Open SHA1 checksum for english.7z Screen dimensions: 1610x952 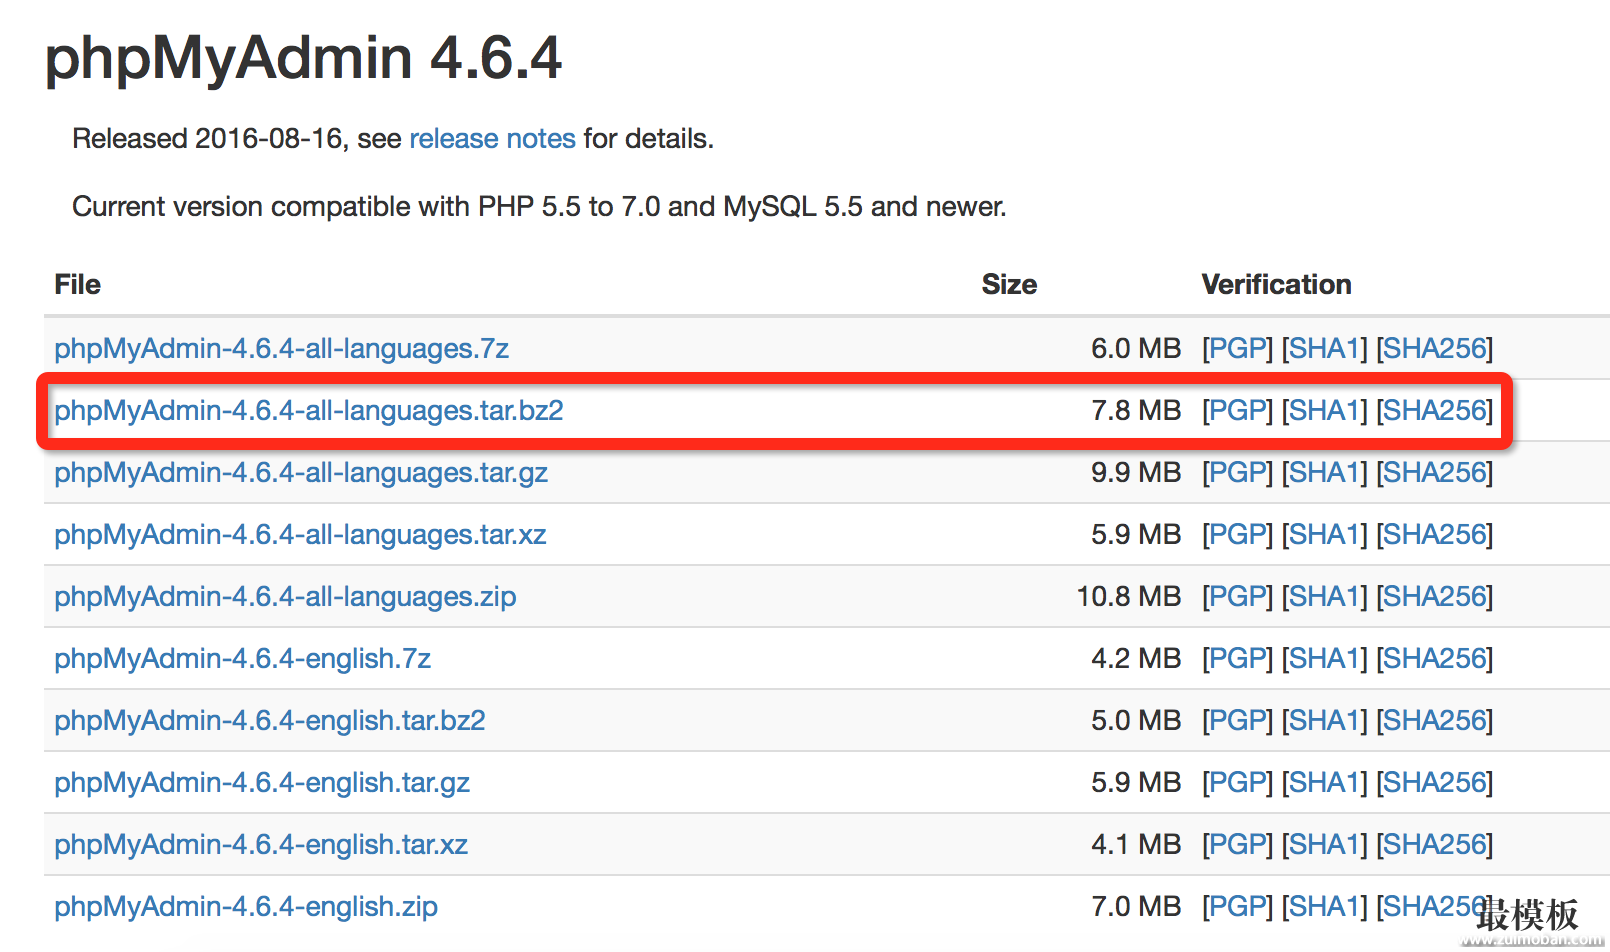pyautogui.click(x=1324, y=658)
